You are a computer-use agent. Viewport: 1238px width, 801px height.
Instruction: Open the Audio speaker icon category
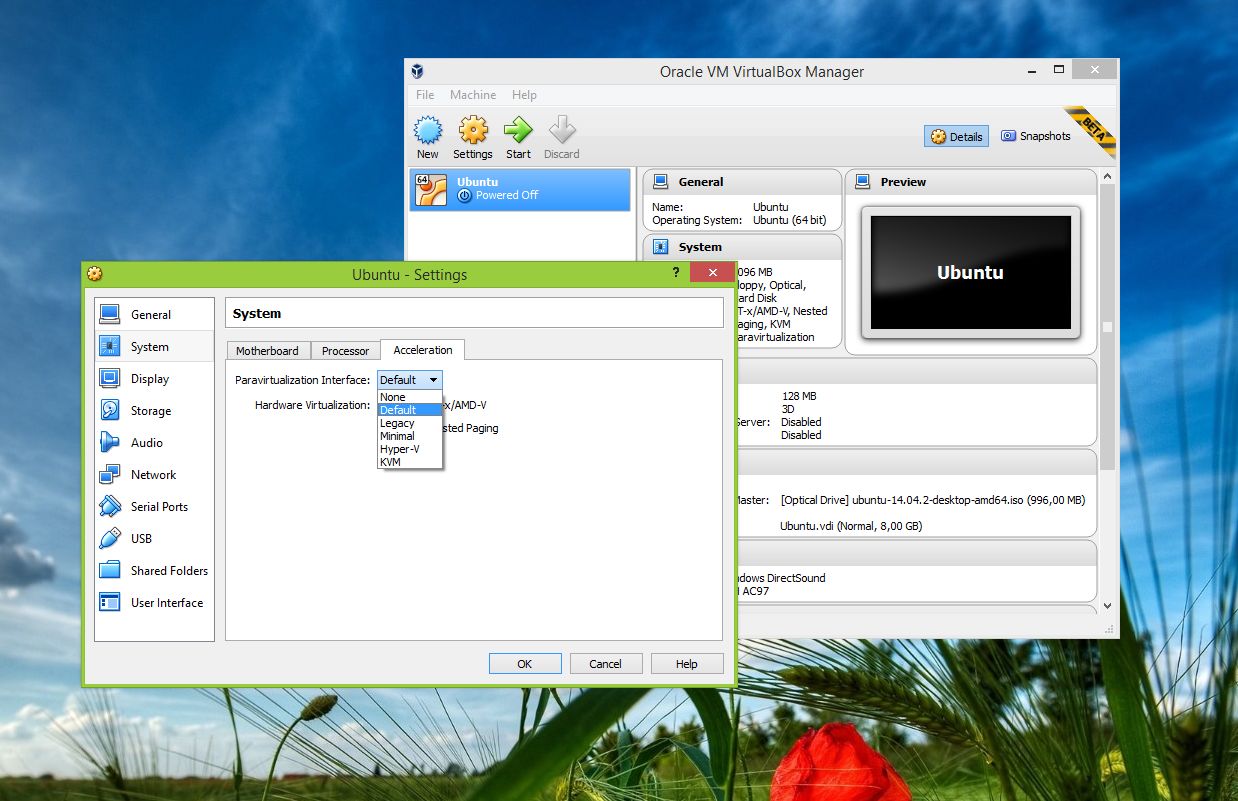click(110, 442)
